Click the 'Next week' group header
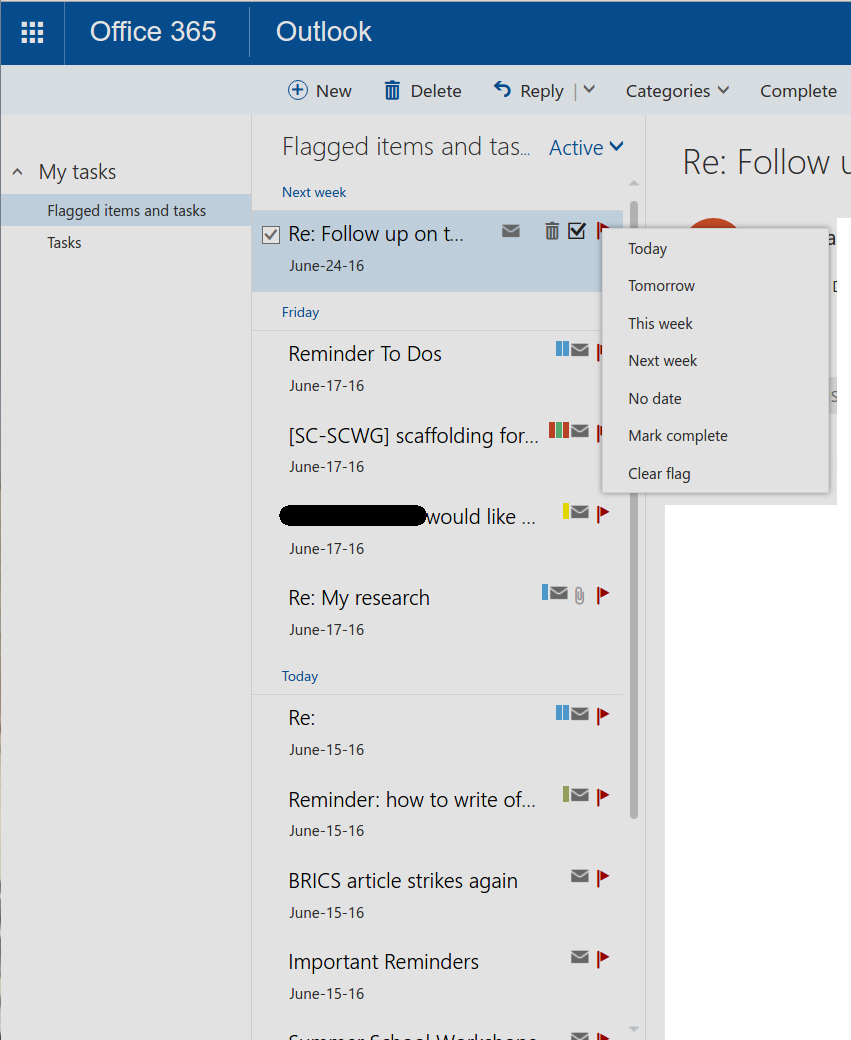851x1040 pixels. [314, 192]
